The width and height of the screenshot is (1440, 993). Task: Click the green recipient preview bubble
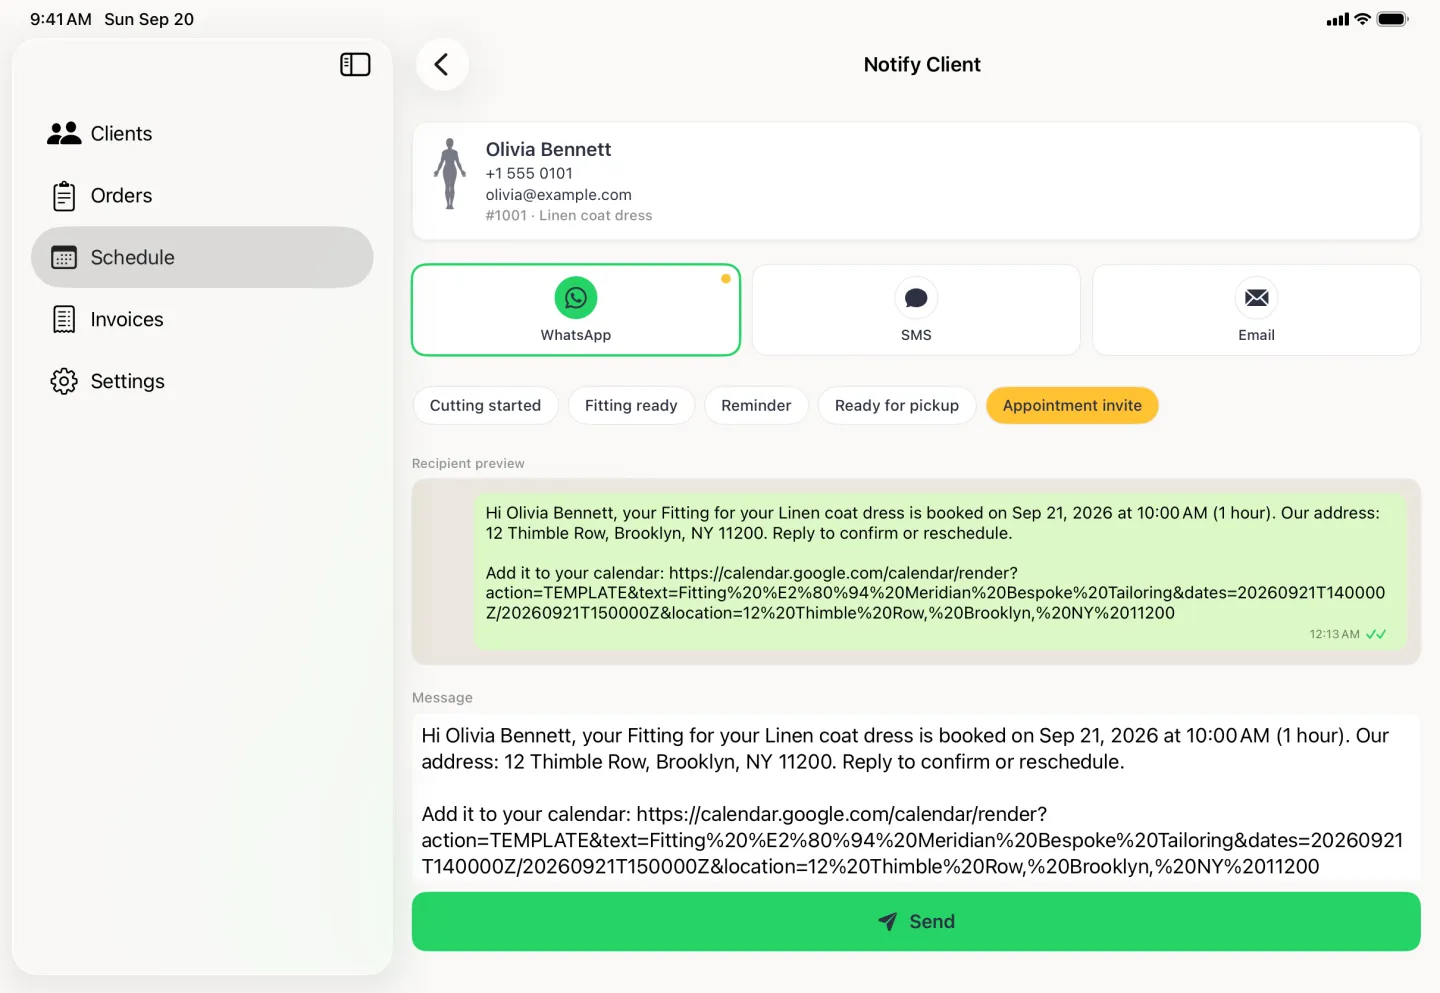[x=940, y=572]
